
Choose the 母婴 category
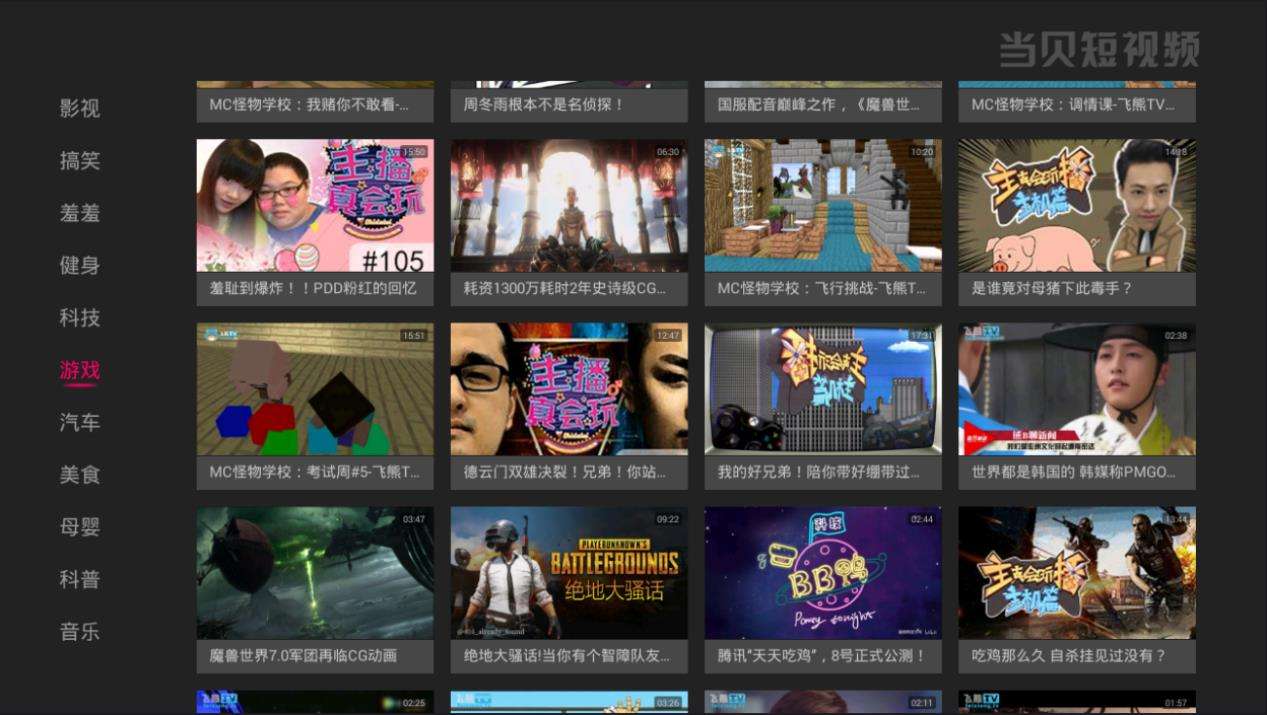pos(80,527)
